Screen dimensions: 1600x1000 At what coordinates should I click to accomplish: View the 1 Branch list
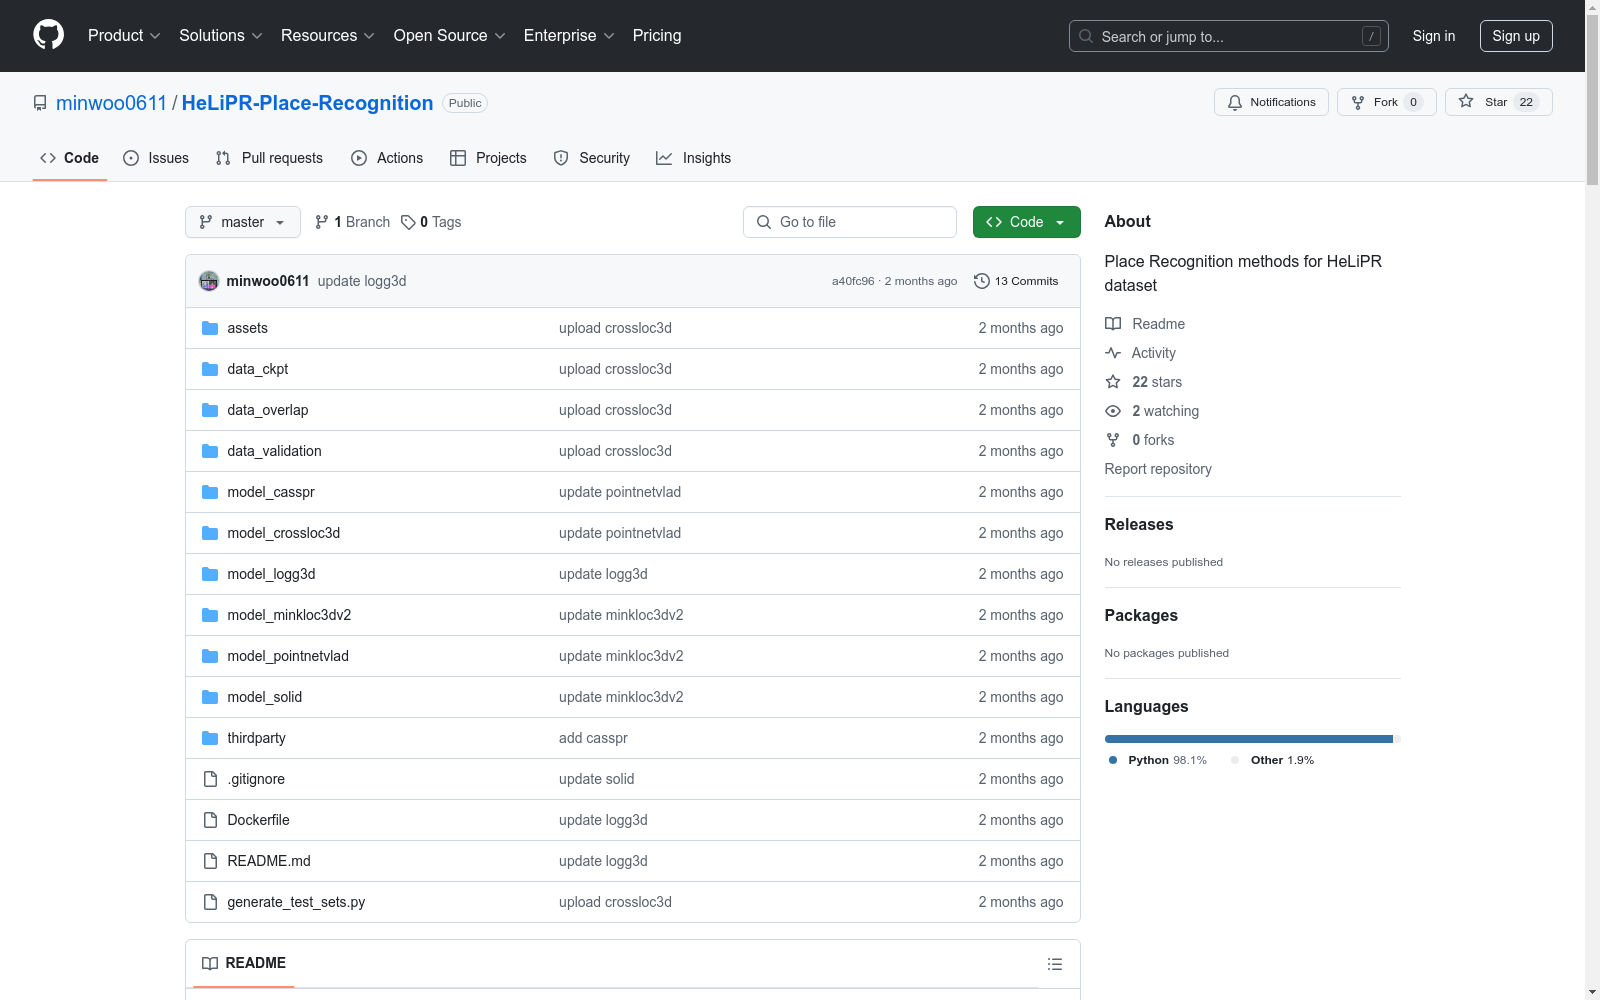[x=352, y=222]
